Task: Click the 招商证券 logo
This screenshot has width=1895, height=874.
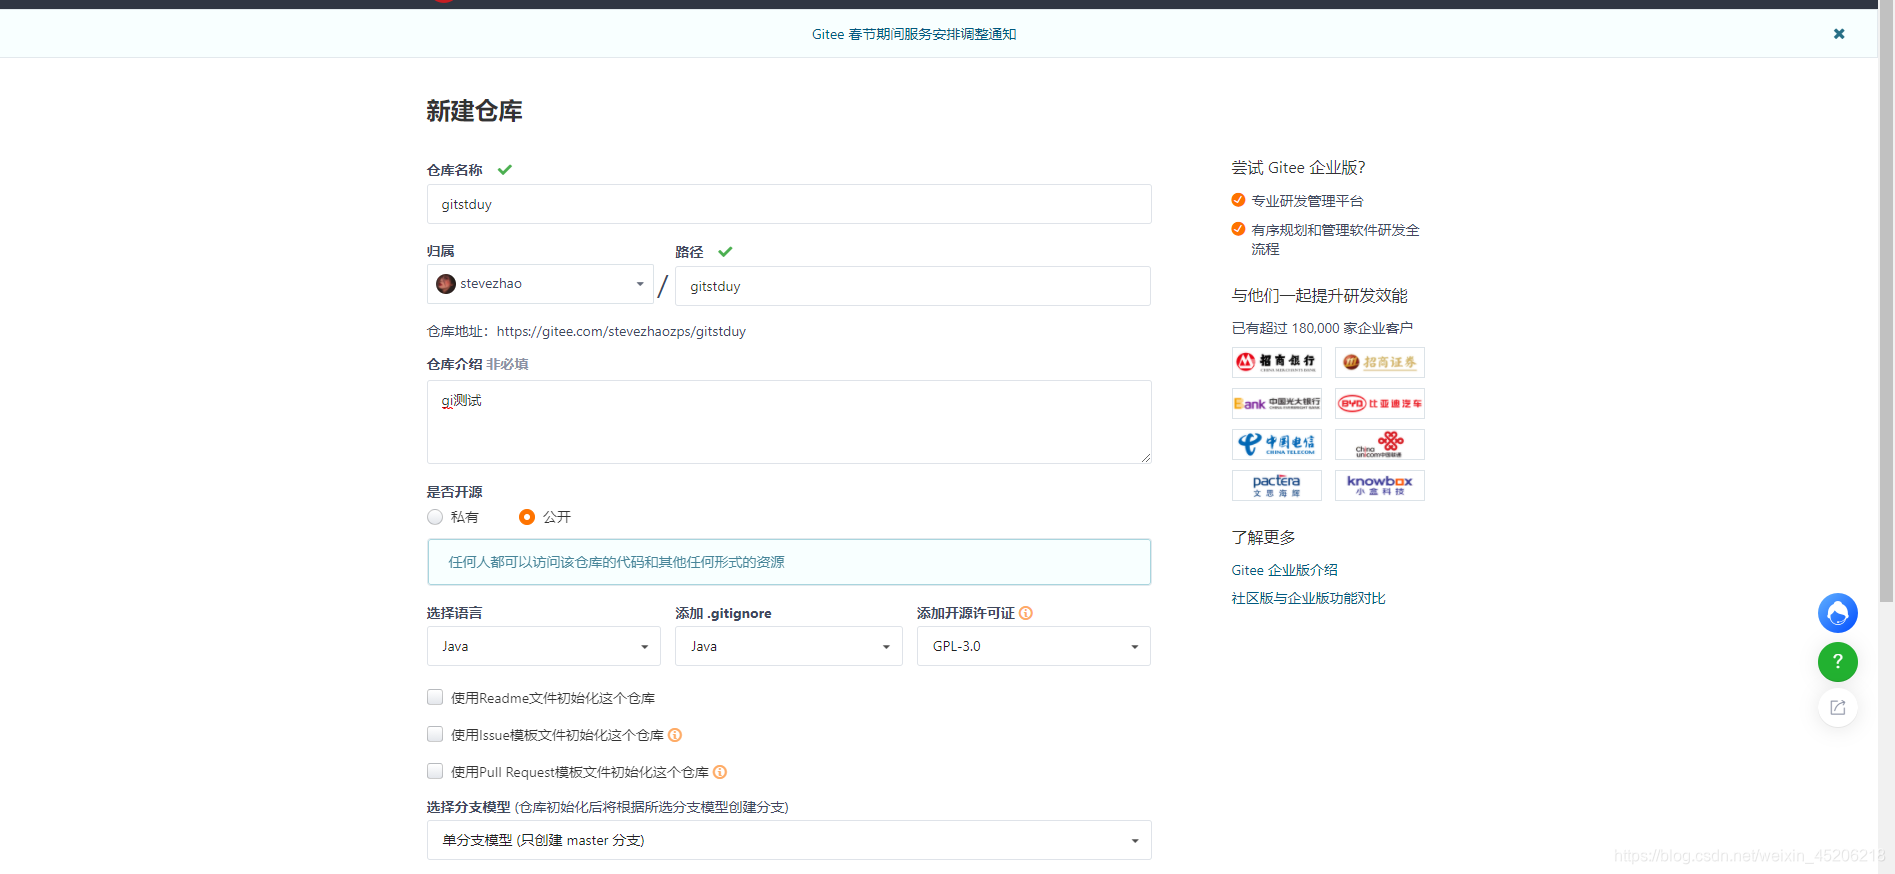Action: point(1380,362)
